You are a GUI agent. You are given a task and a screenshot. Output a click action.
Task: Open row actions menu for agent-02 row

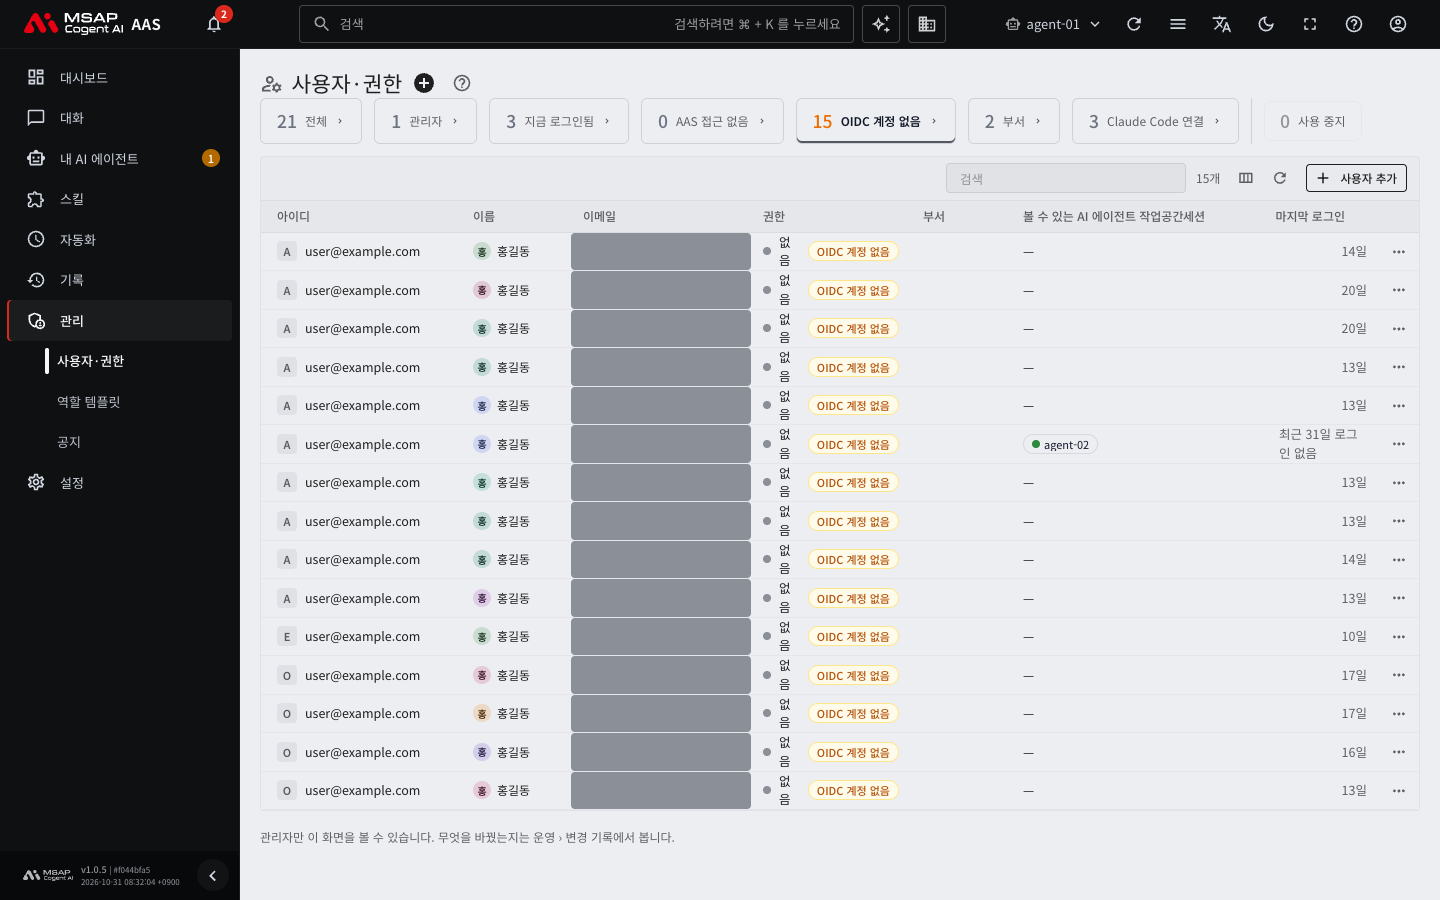click(1399, 444)
